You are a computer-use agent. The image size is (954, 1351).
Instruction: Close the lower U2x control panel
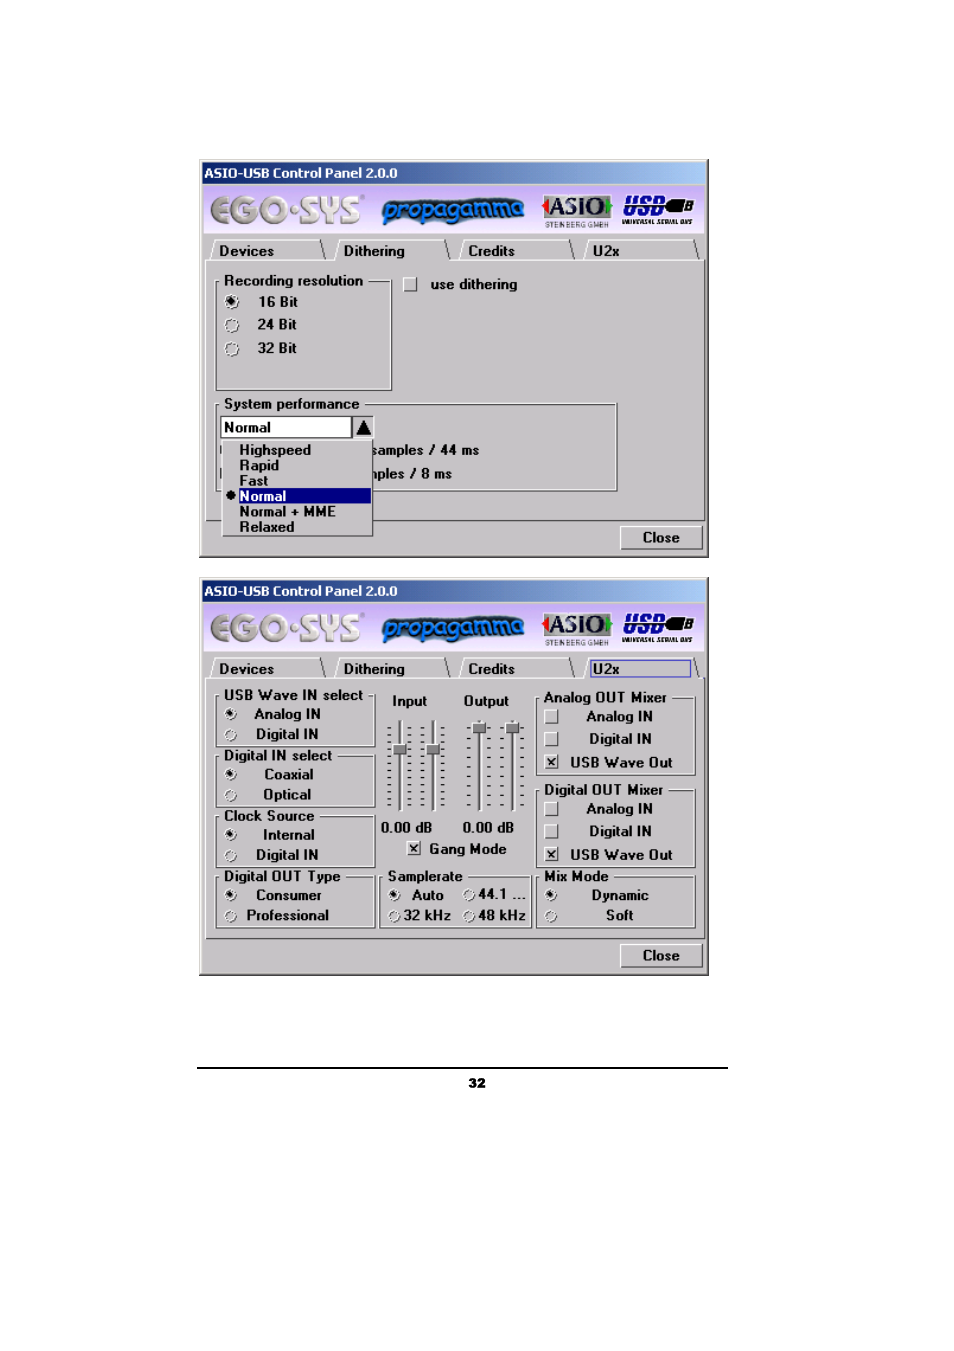[x=661, y=956]
